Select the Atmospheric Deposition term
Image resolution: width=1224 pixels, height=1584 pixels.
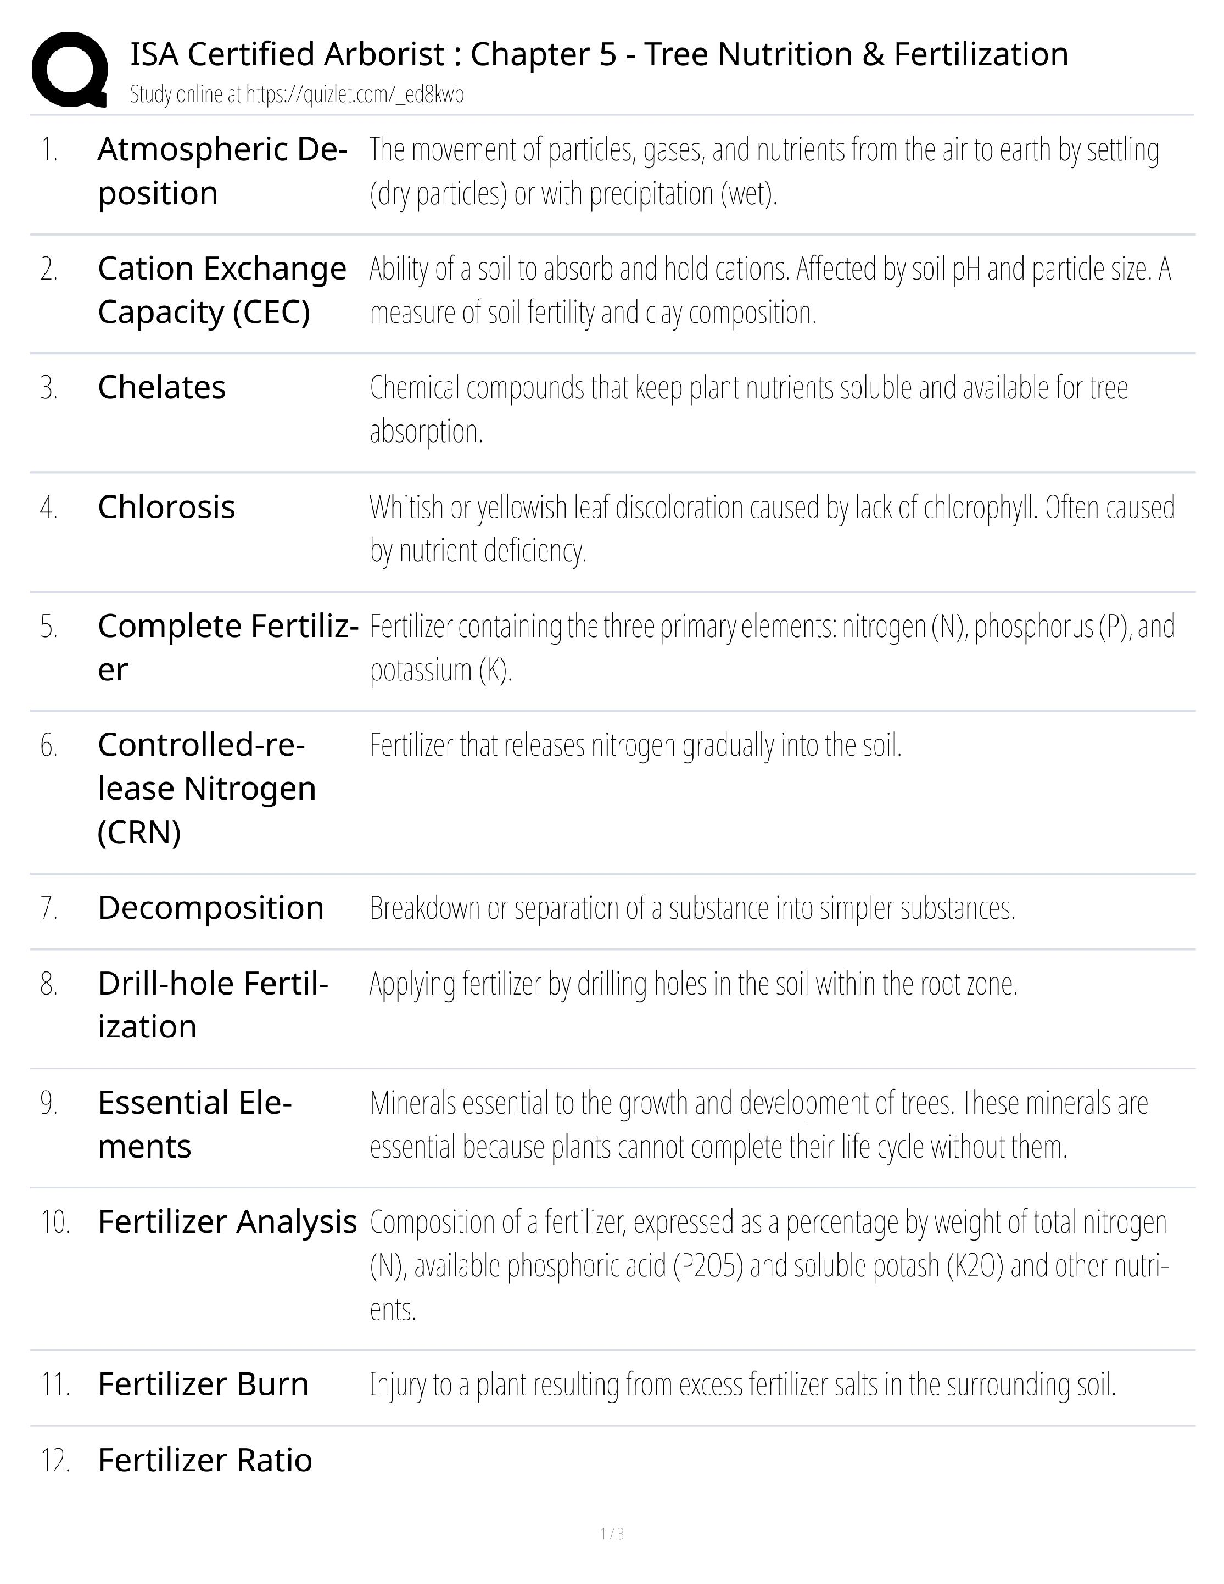(222, 171)
